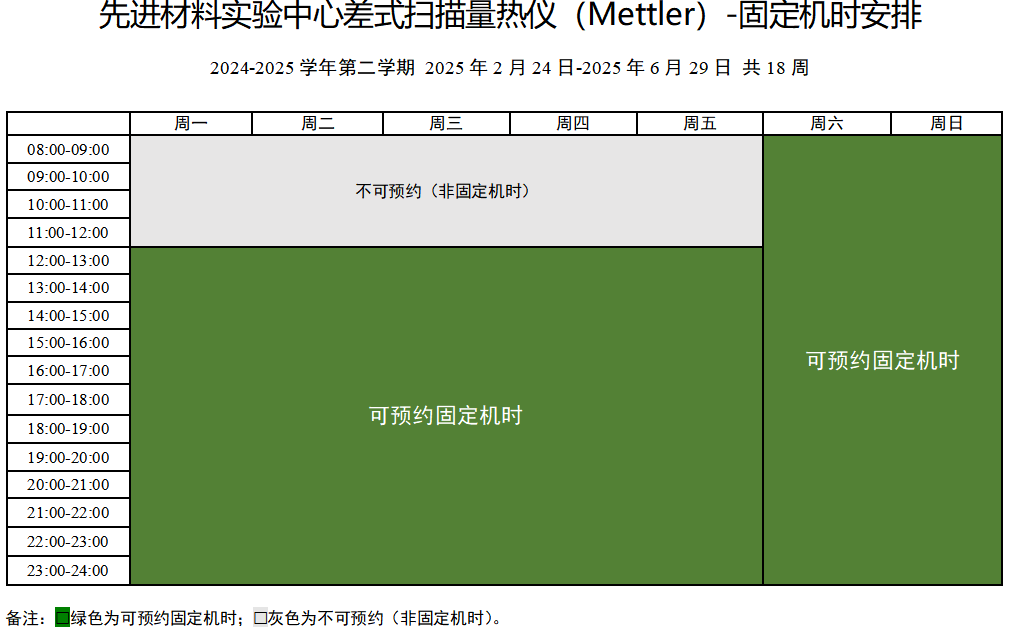Image resolution: width=1009 pixels, height=627 pixels.
Task: Click the 2024-2025 学年第二学期 date subtitle
Action: (509, 68)
